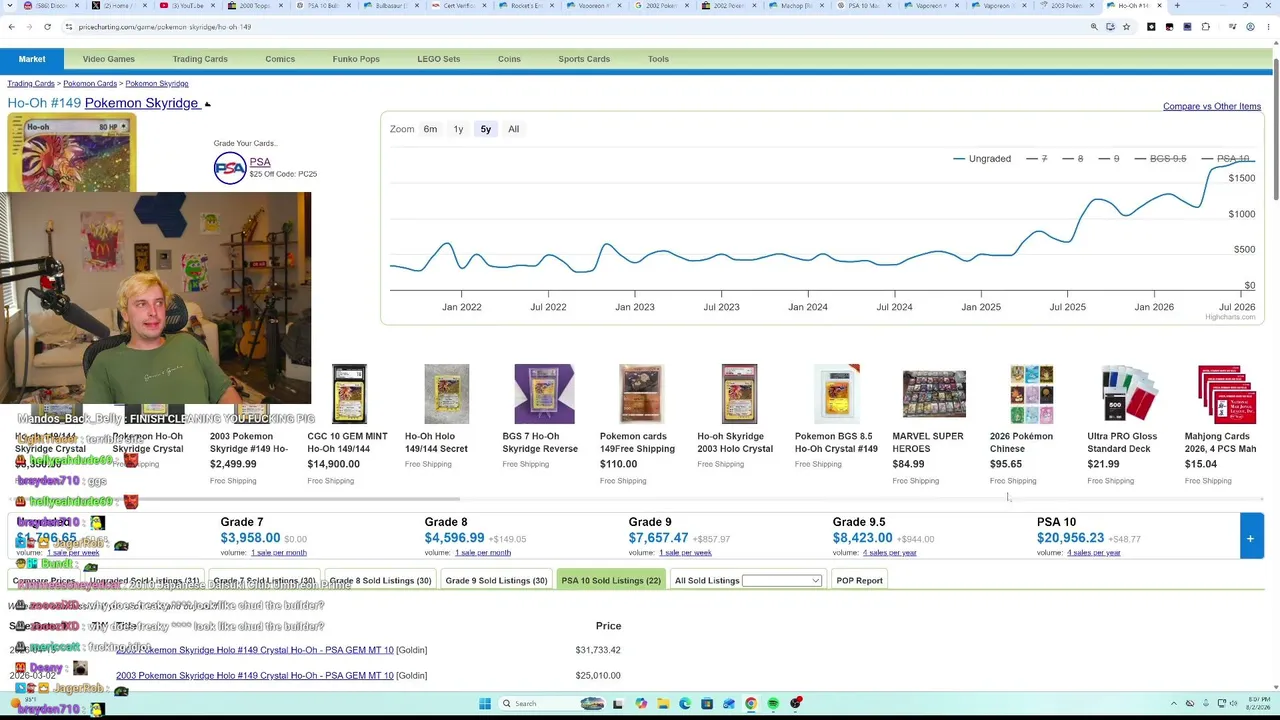Open Google Chrome from the taskbar
1280x720 pixels.
[751, 704]
